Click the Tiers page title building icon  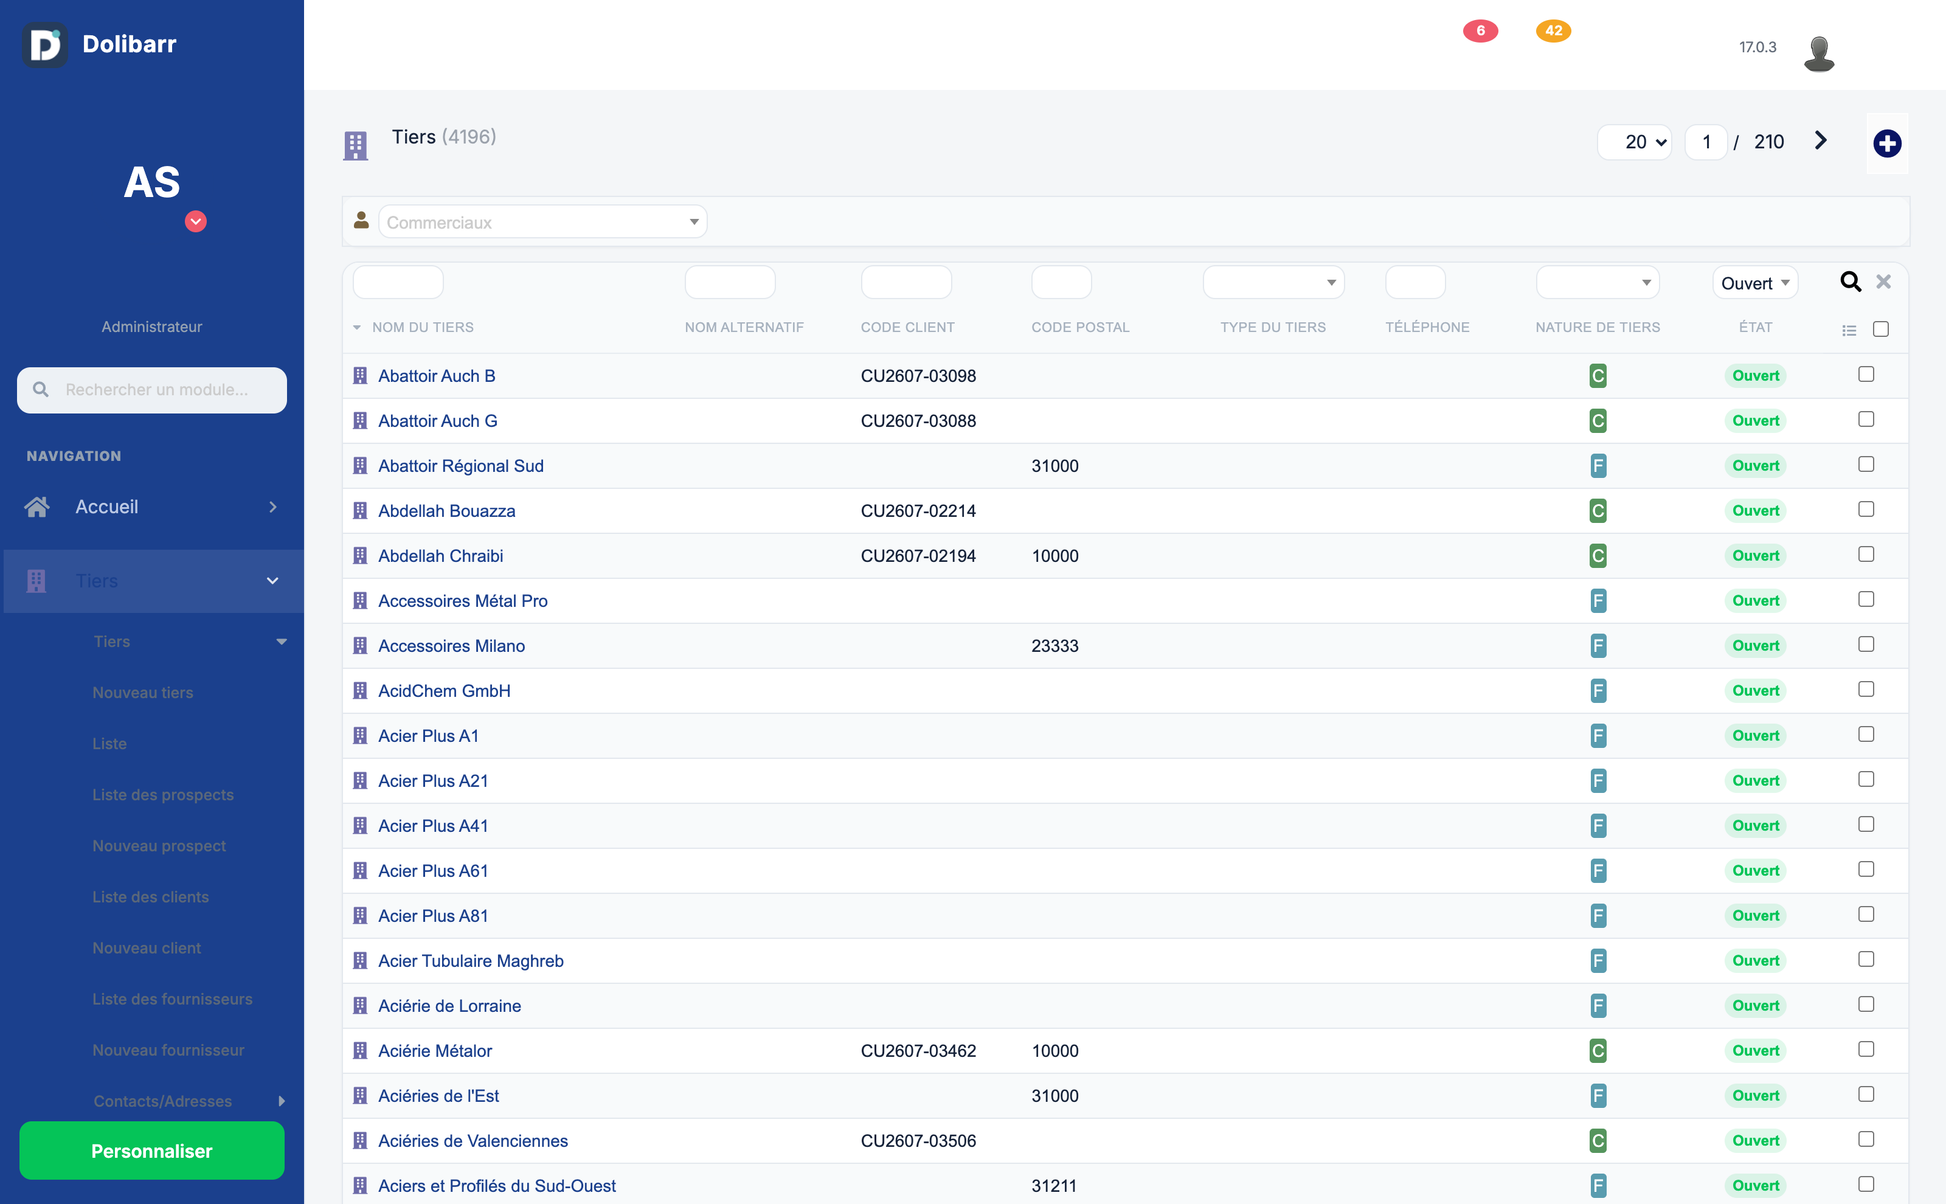point(355,146)
